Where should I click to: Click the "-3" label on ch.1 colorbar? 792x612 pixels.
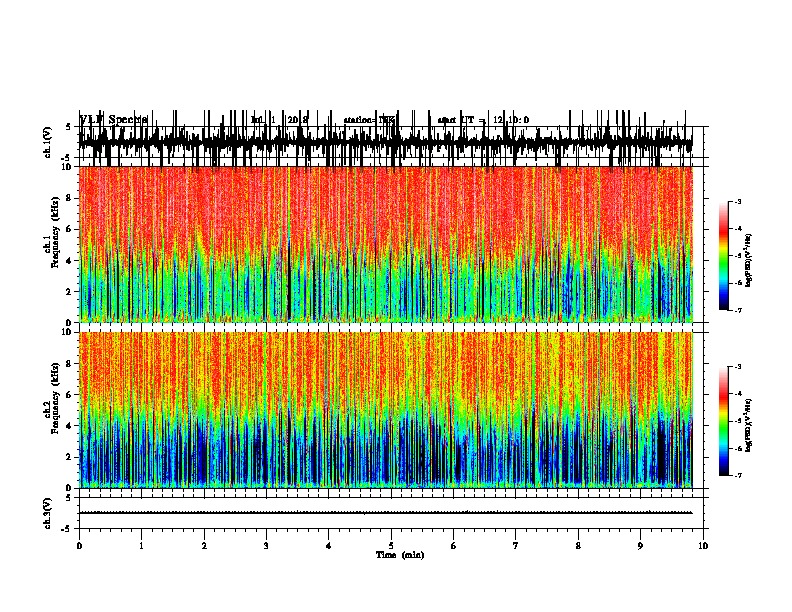tap(737, 201)
